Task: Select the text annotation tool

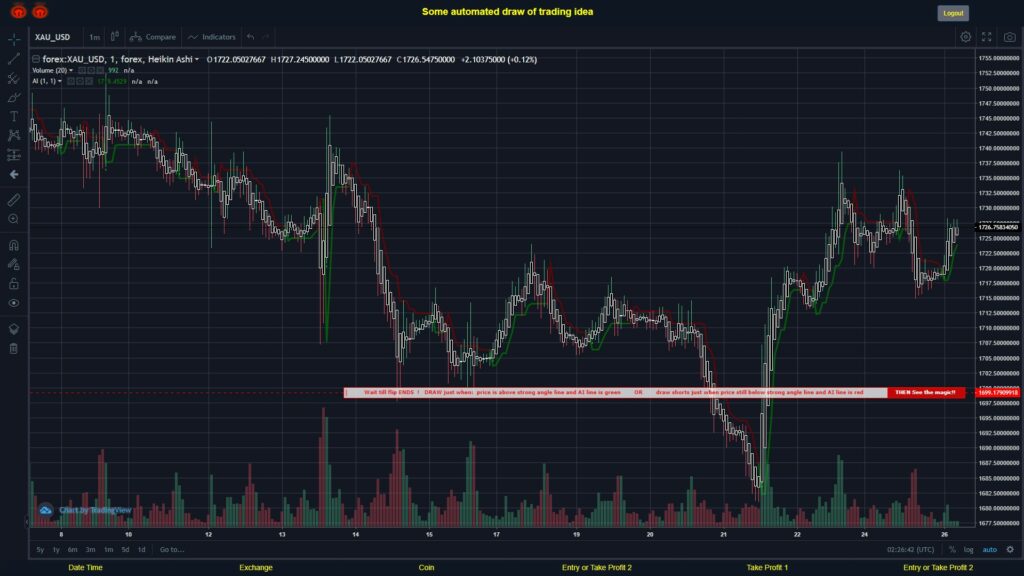Action: tap(14, 116)
